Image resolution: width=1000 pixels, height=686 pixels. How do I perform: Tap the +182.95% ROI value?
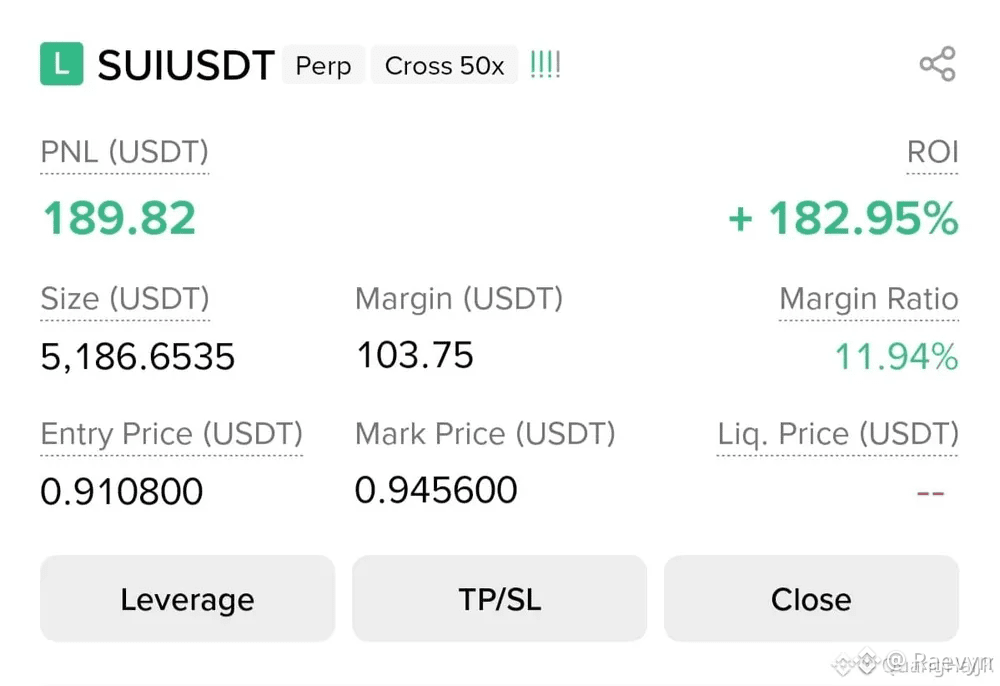[x=843, y=218]
